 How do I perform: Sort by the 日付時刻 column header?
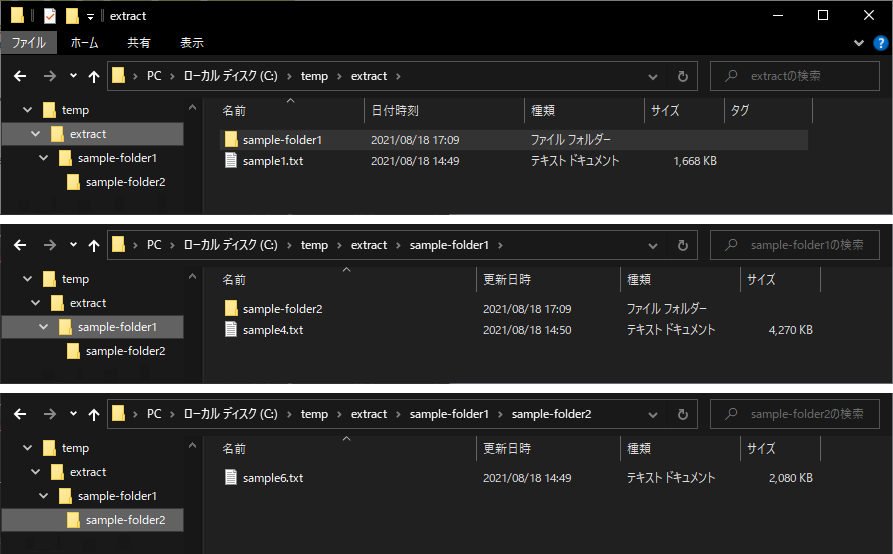click(395, 111)
